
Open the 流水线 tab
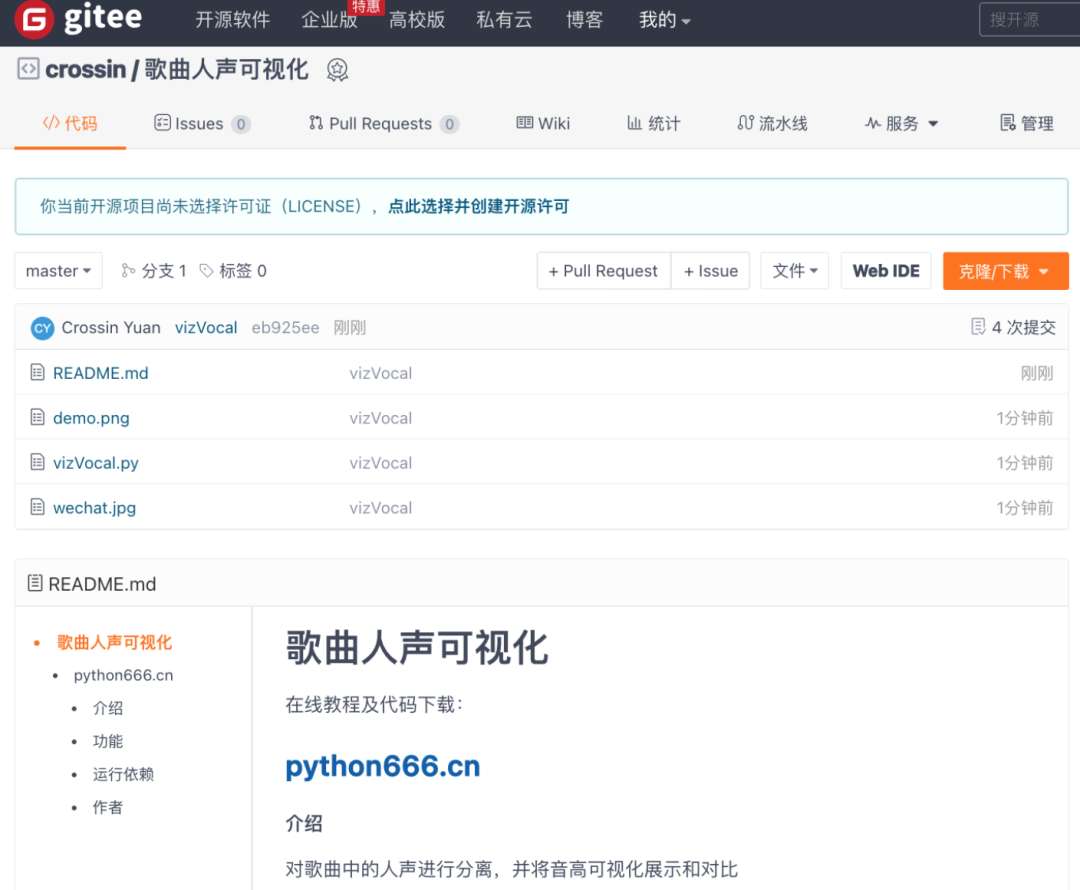772,123
